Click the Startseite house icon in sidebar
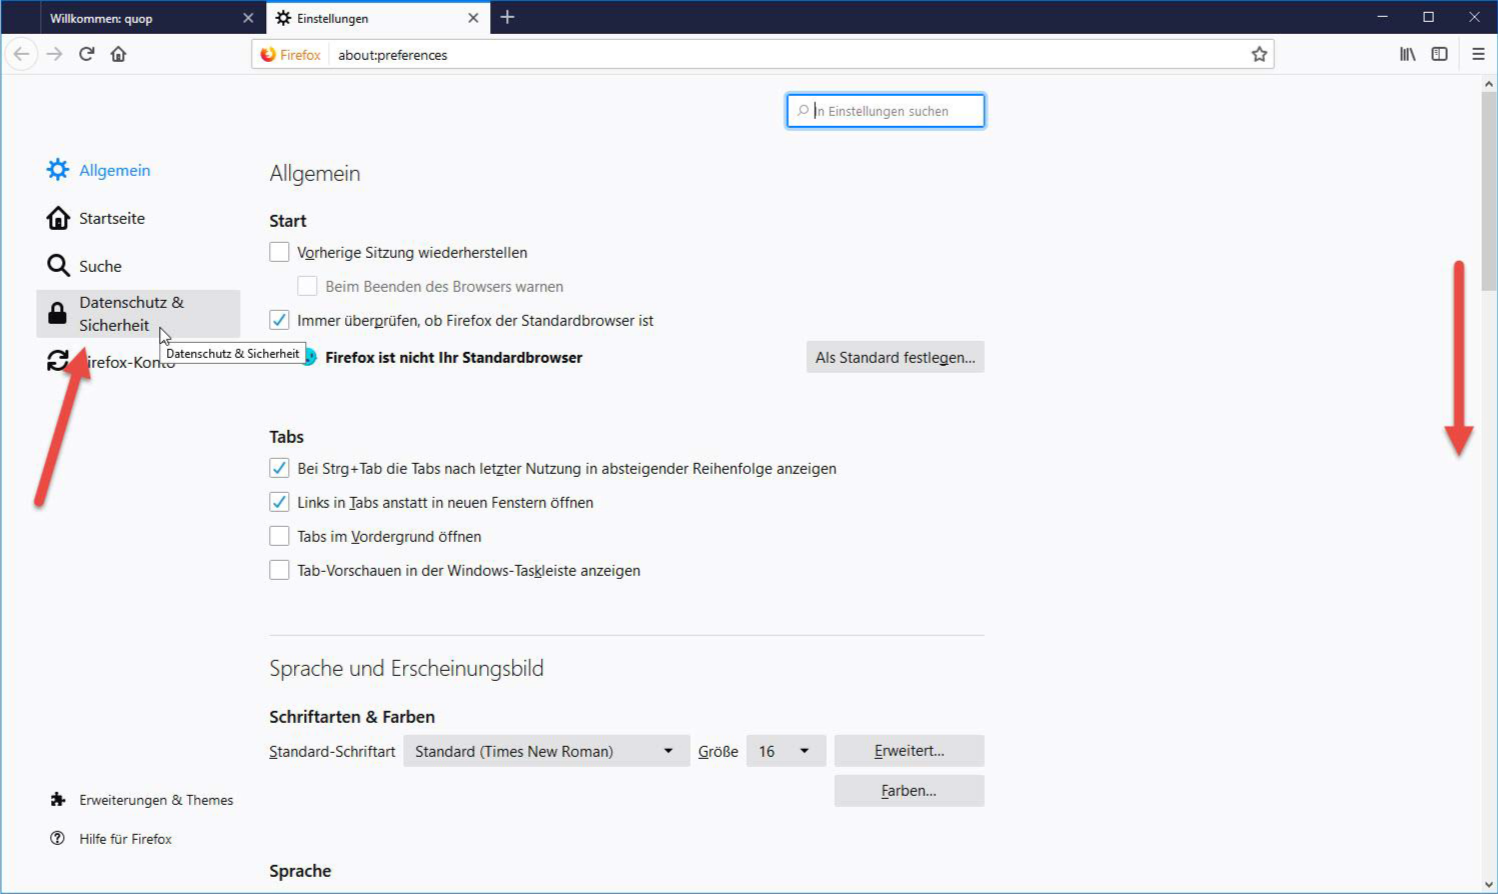 58,218
